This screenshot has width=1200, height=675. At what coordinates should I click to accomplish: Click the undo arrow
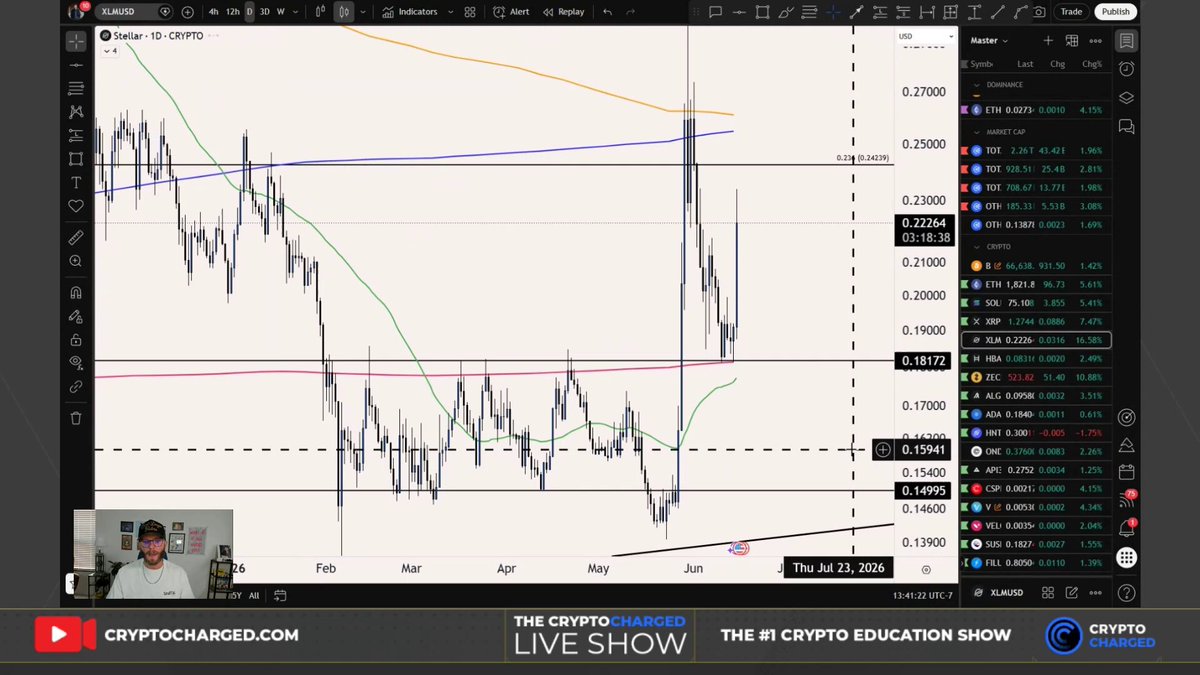point(607,12)
